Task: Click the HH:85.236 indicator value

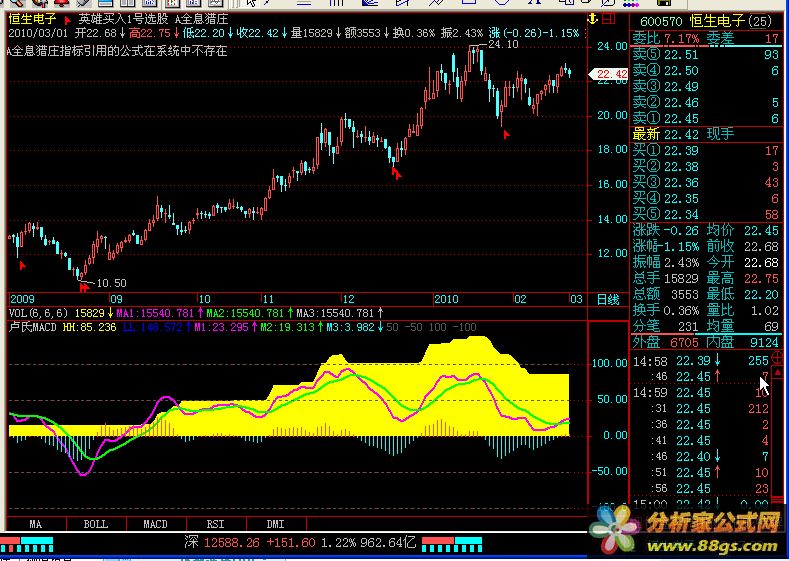Action: coord(90,327)
